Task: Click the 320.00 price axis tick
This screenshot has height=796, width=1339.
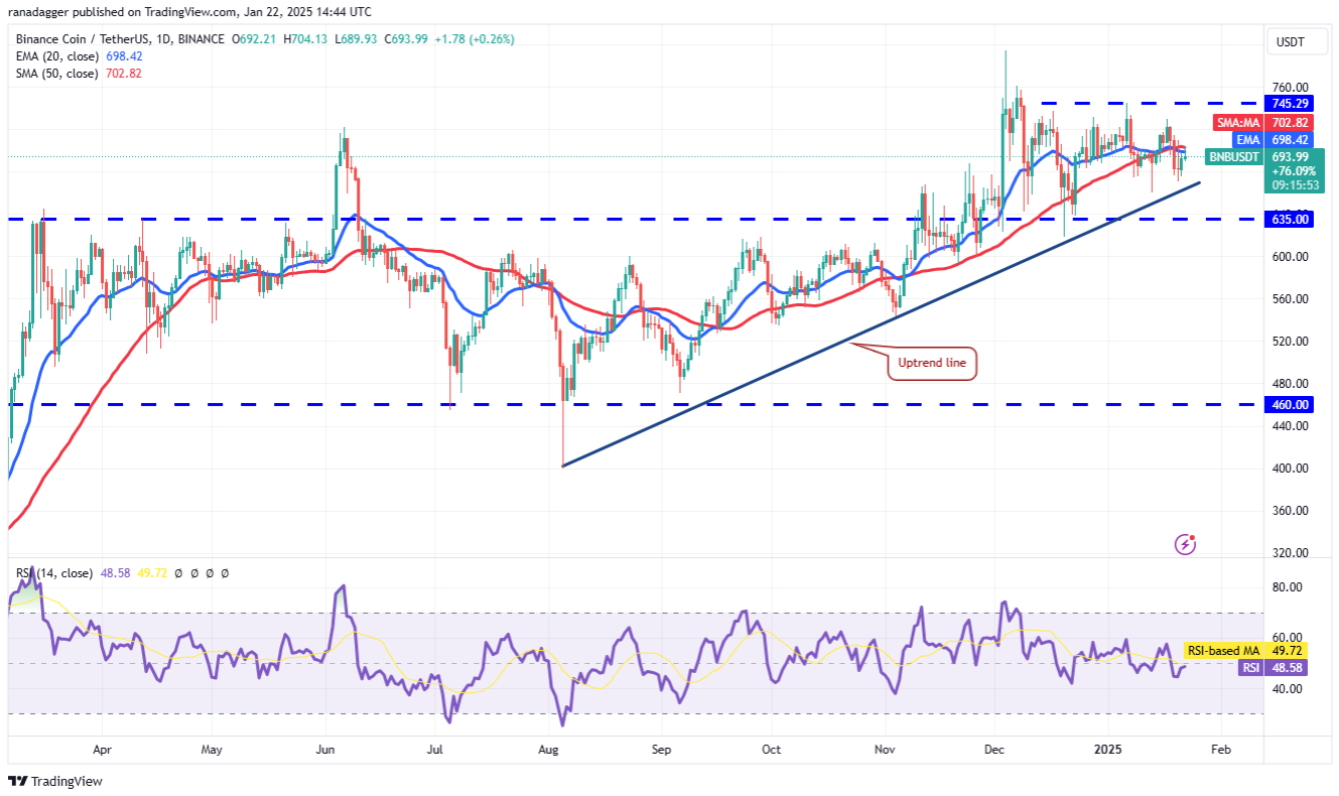Action: [1290, 553]
